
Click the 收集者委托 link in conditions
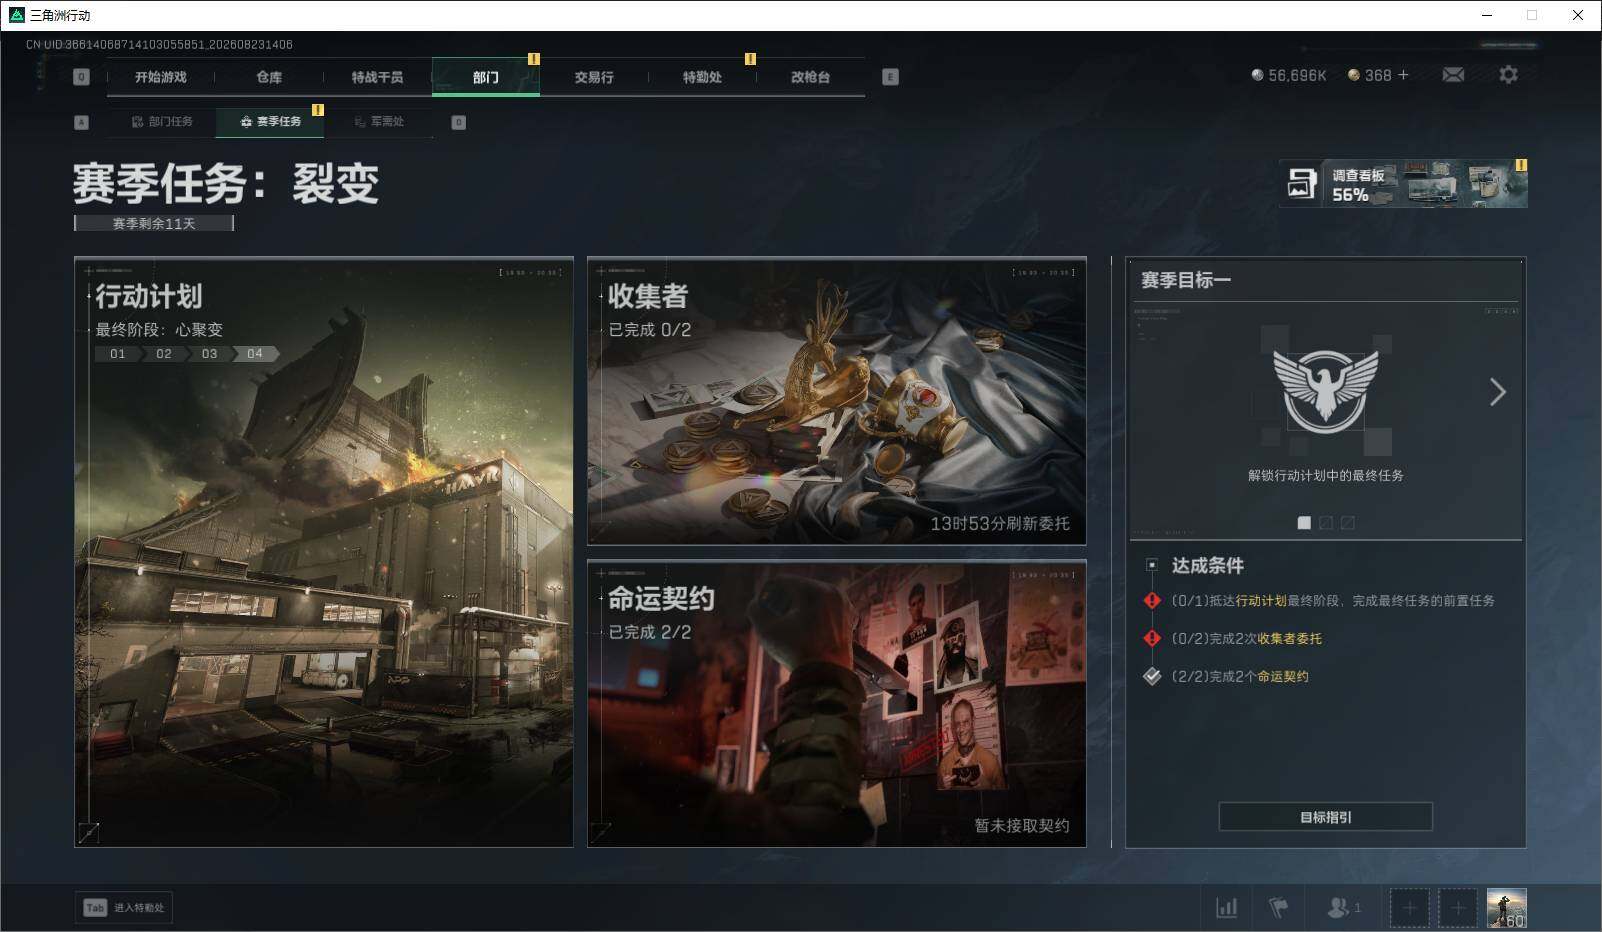coord(1290,639)
